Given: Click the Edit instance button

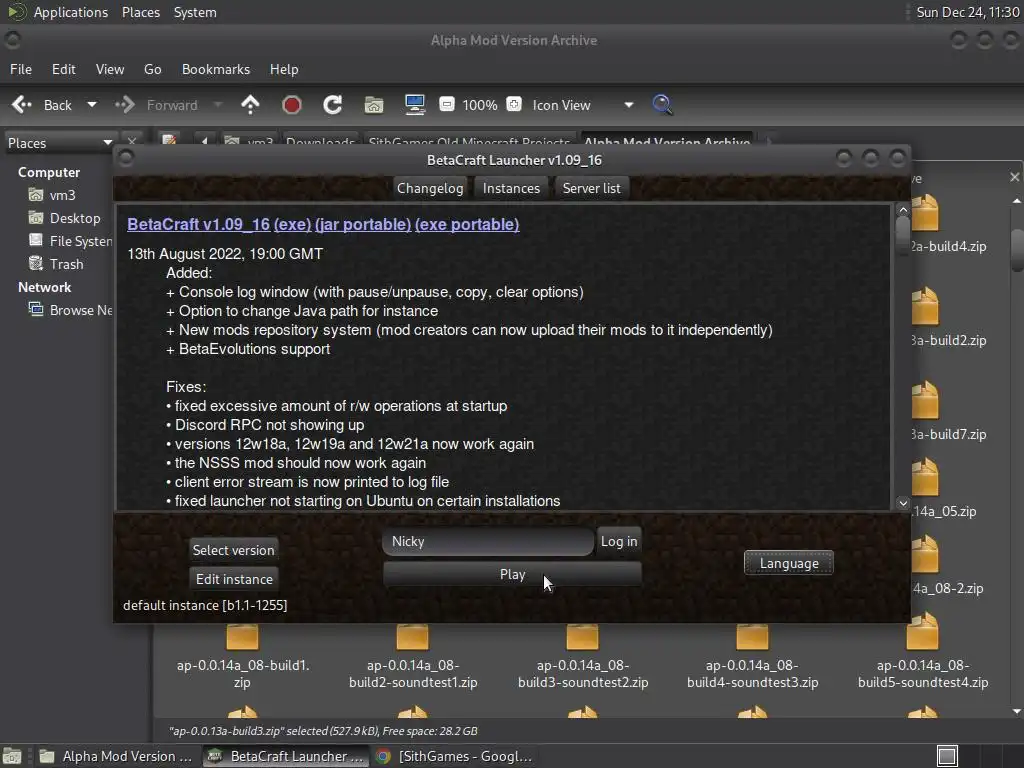Looking at the screenshot, I should [x=234, y=579].
